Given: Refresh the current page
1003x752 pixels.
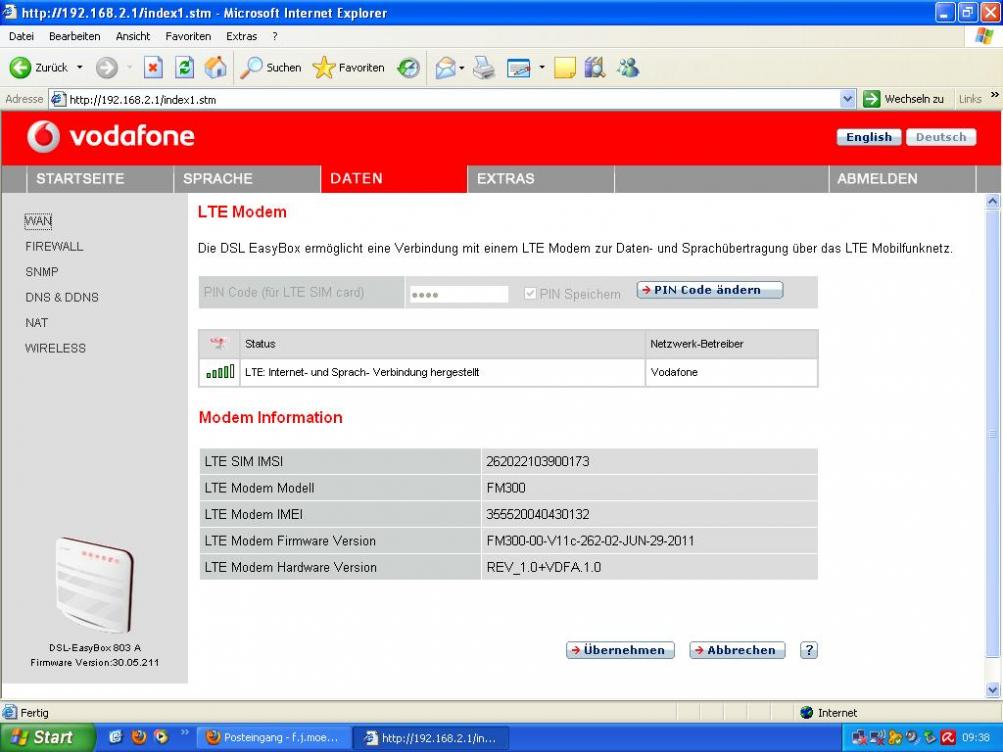Looking at the screenshot, I should pyautogui.click(x=184, y=67).
